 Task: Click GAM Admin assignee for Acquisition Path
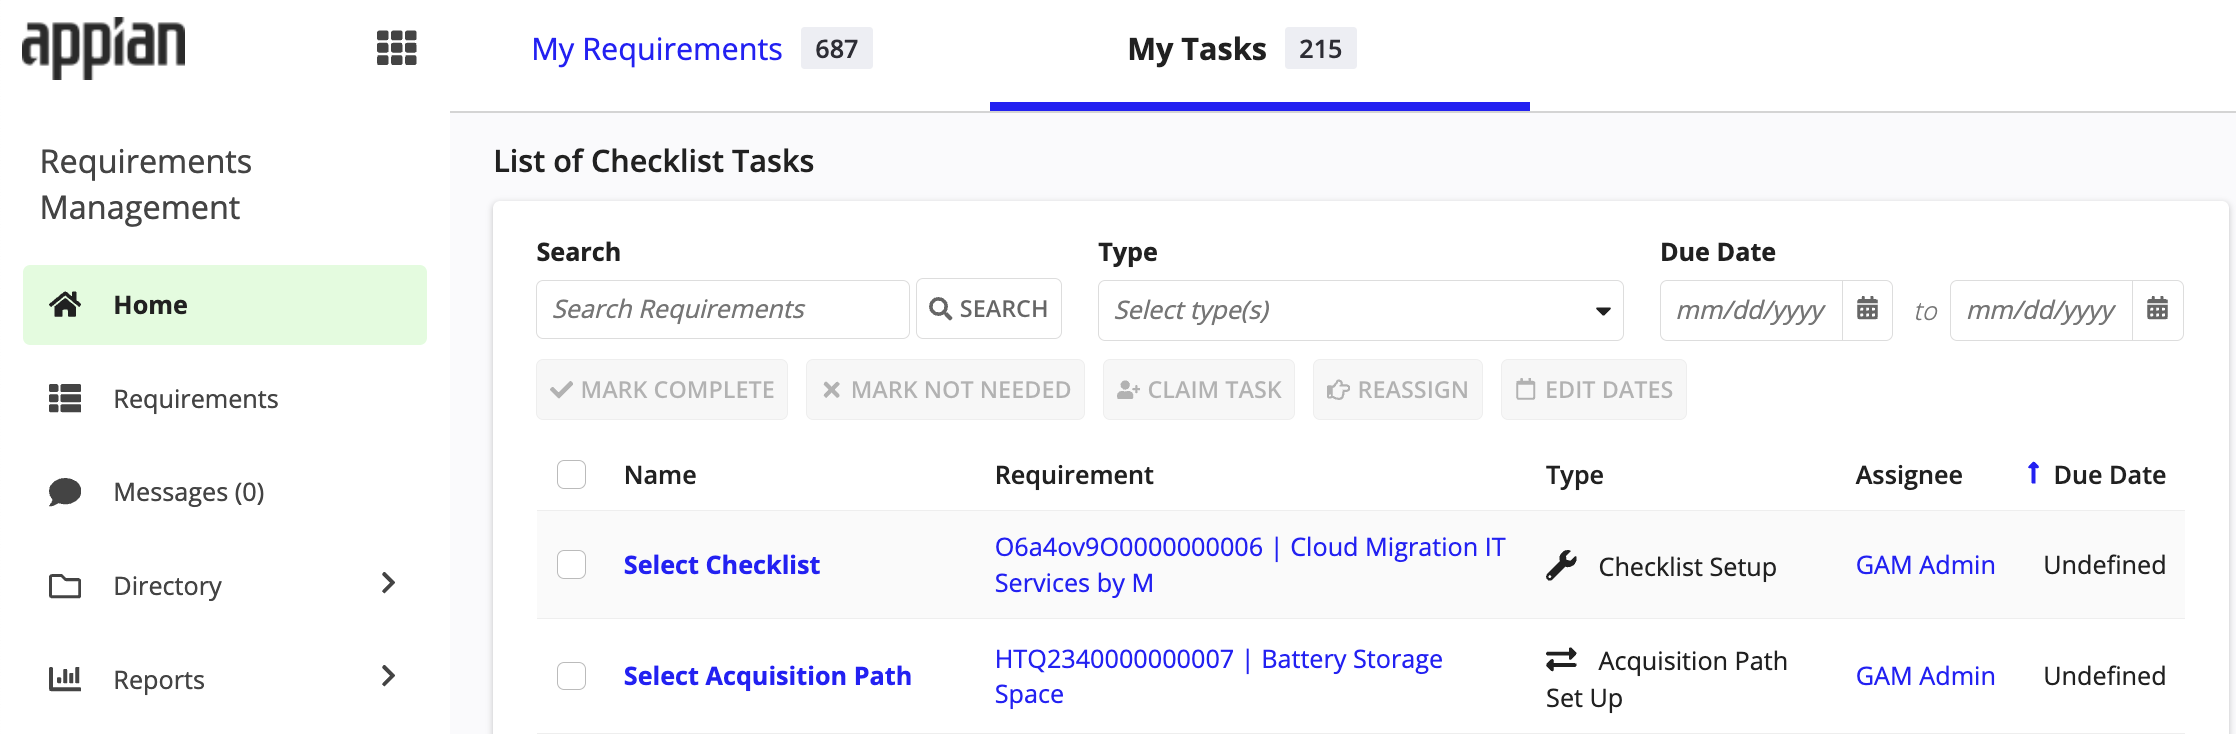[x=1925, y=676]
